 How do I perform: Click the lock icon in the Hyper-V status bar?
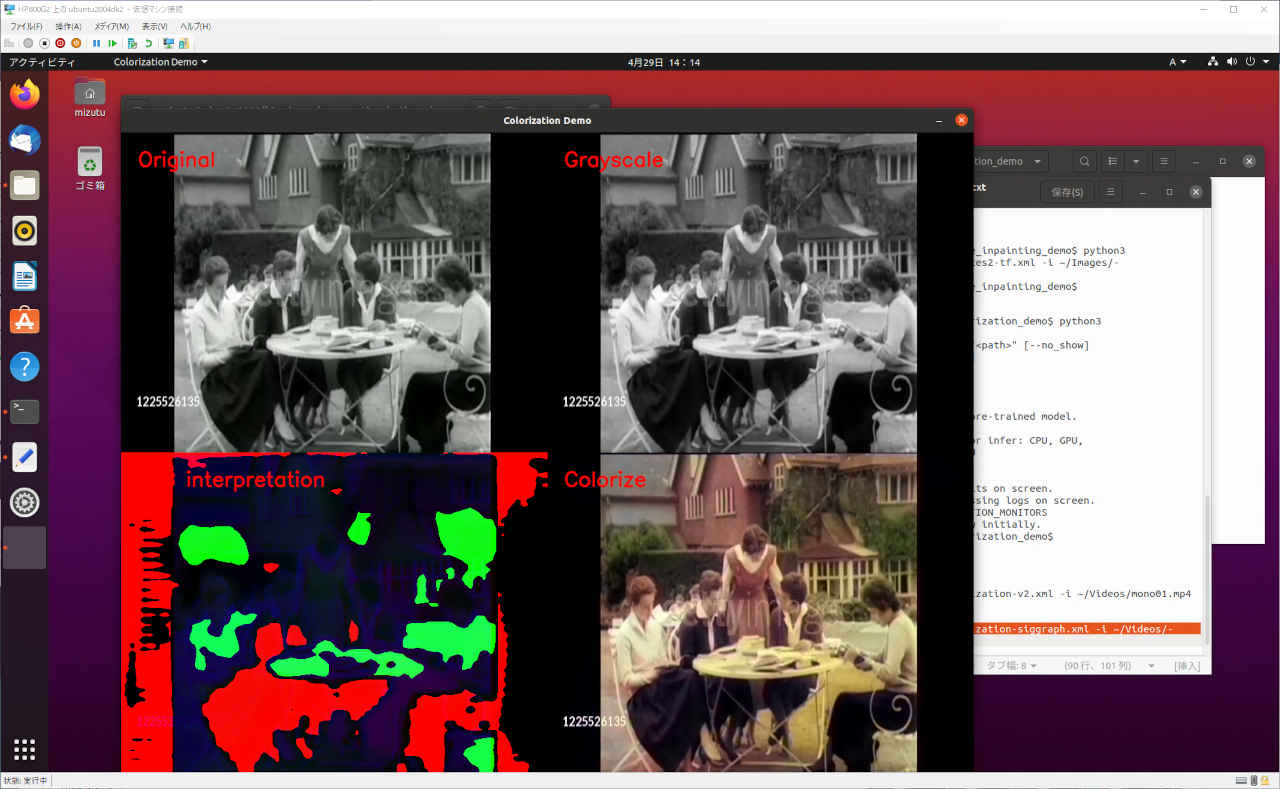[1265, 780]
